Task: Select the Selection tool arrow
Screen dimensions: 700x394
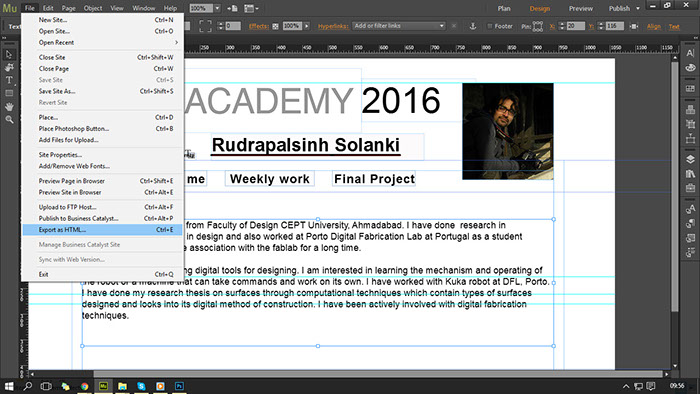Action: click(x=9, y=55)
